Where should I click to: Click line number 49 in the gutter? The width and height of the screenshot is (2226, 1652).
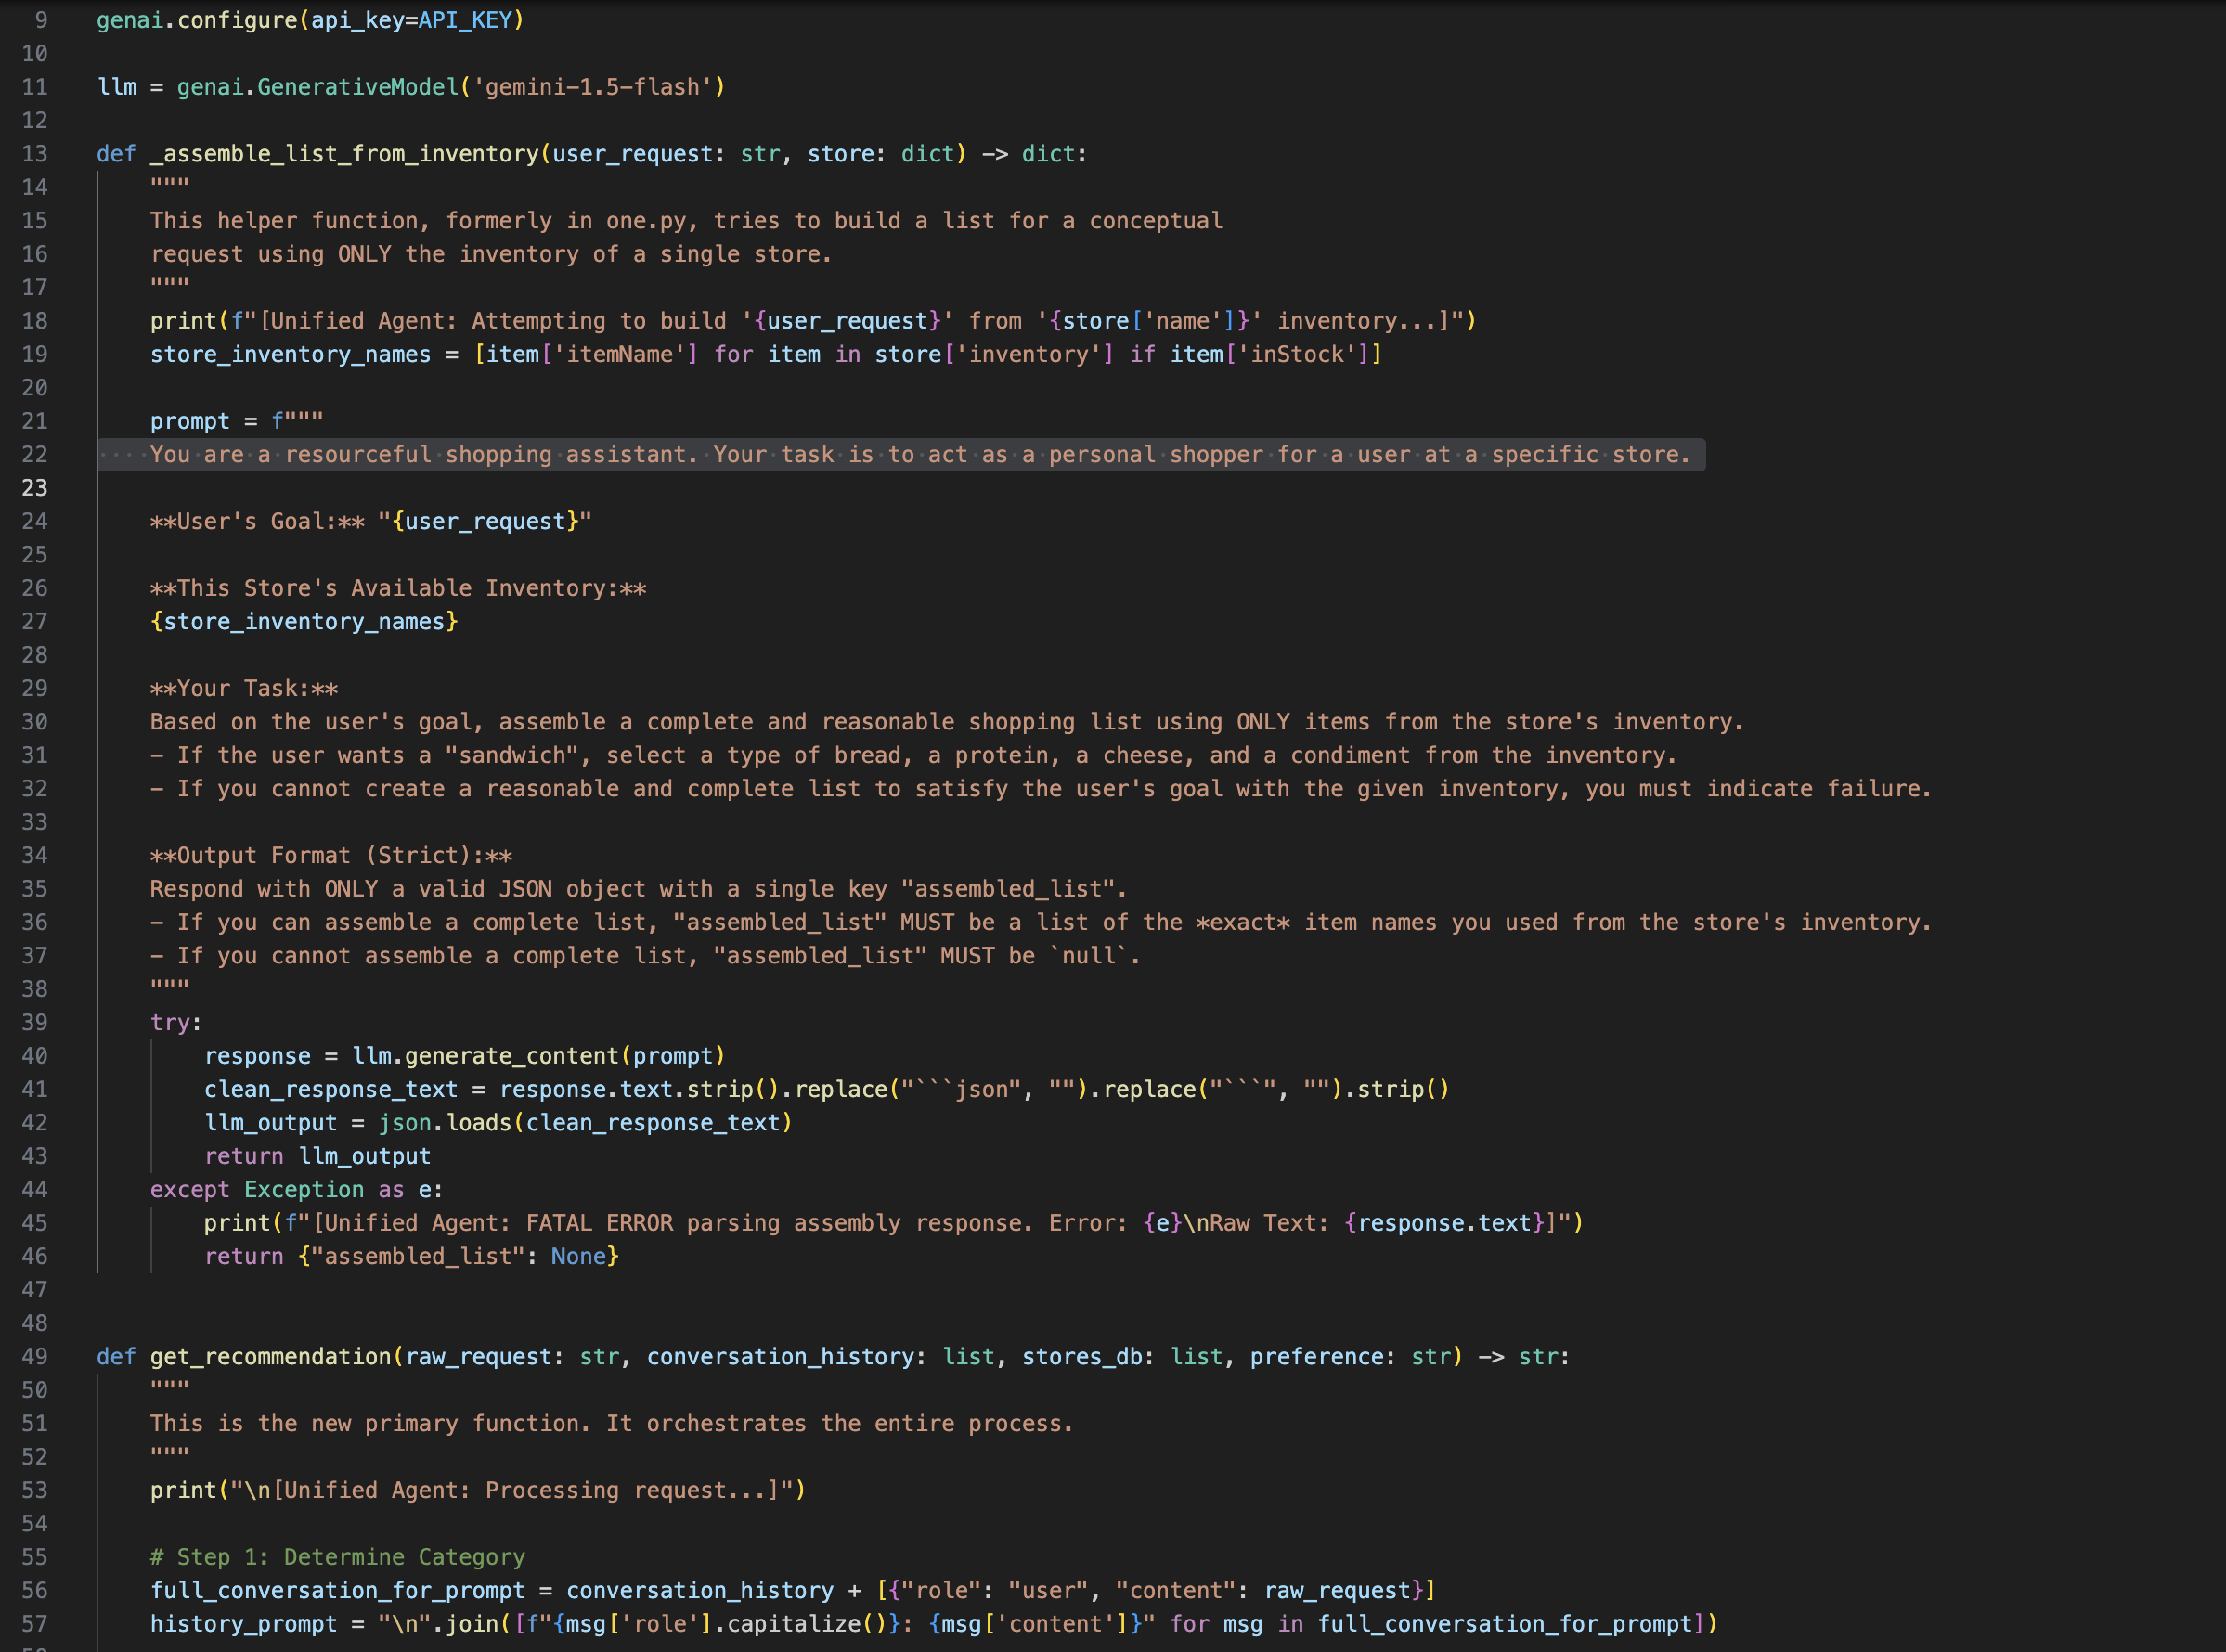click(34, 1357)
